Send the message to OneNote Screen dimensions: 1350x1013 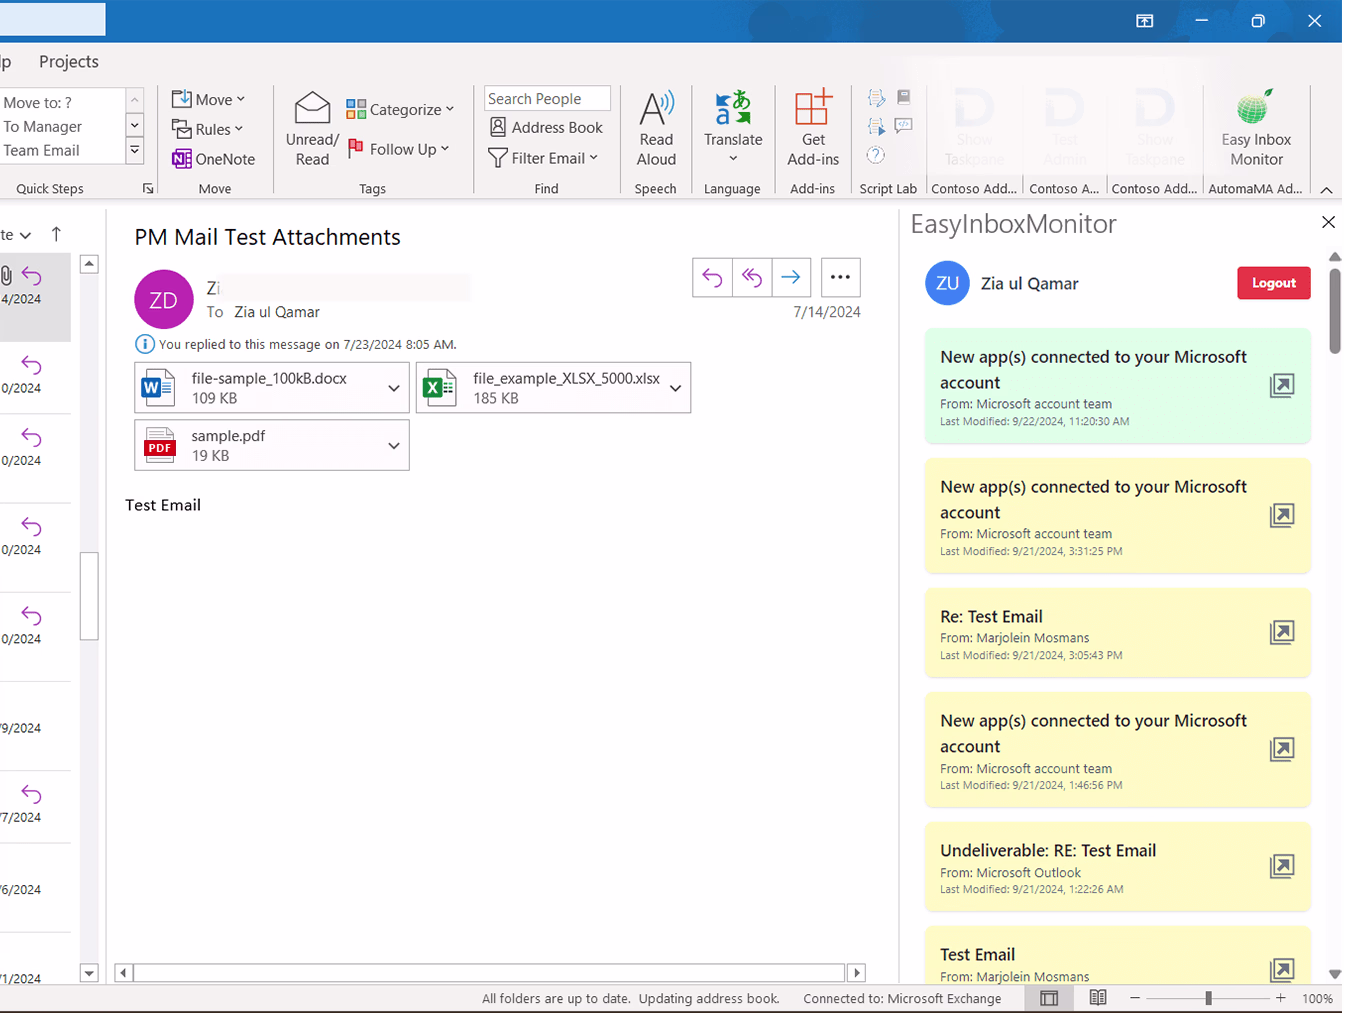(213, 159)
